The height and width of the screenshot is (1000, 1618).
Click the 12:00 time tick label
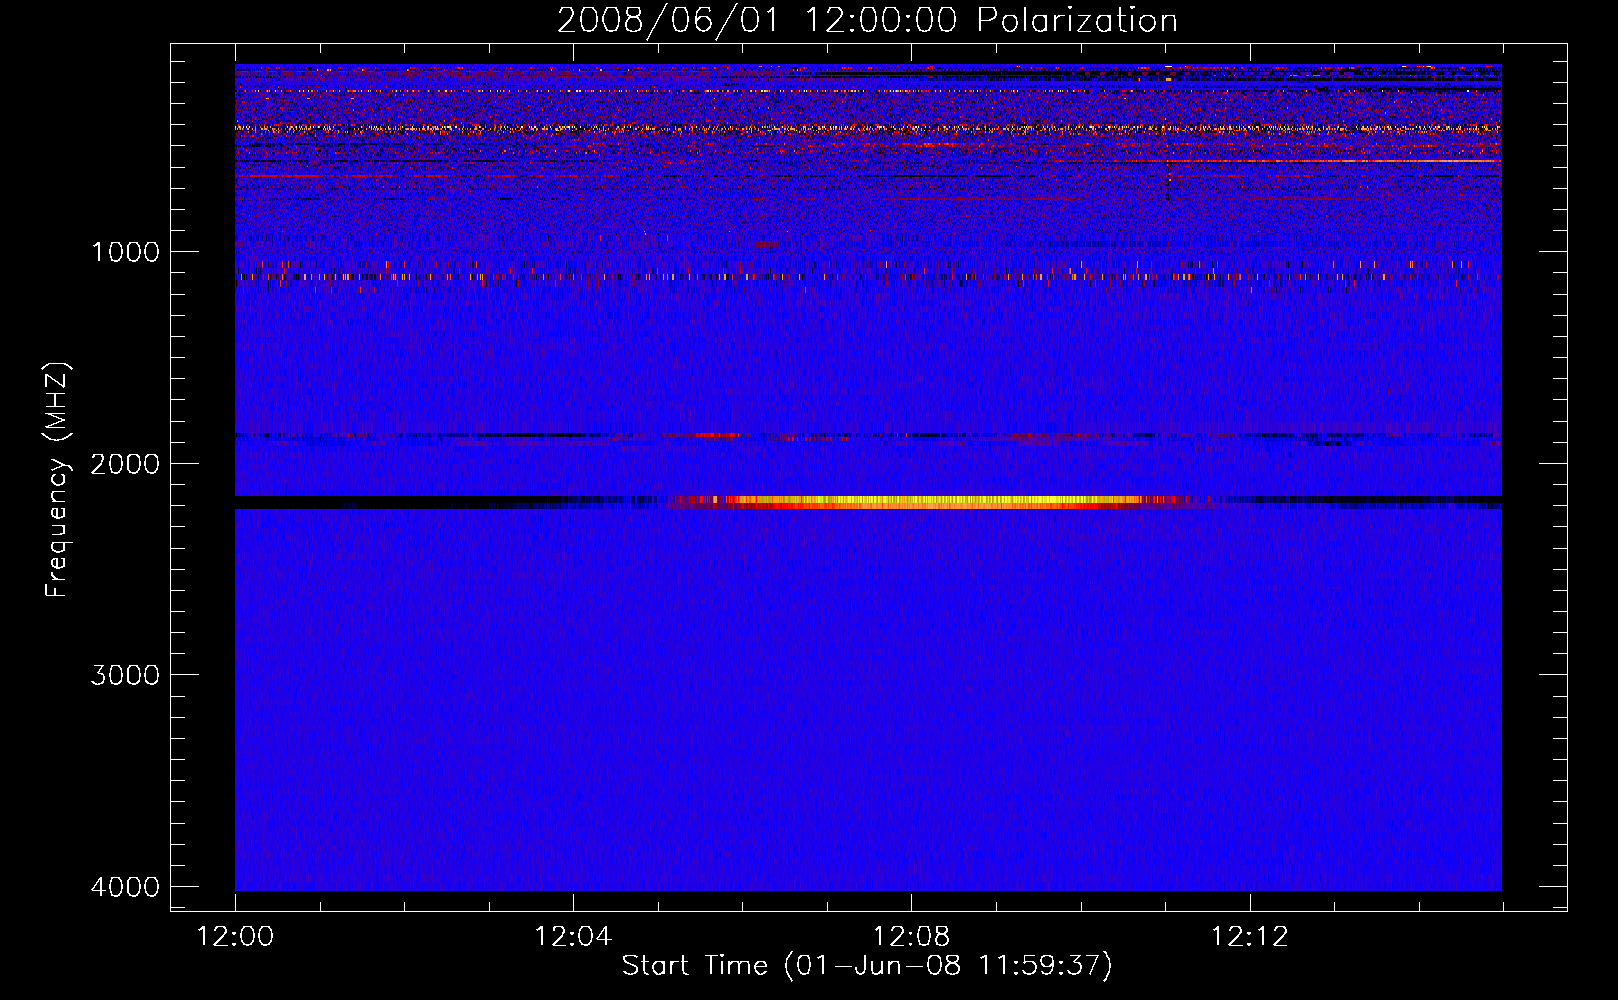click(235, 937)
